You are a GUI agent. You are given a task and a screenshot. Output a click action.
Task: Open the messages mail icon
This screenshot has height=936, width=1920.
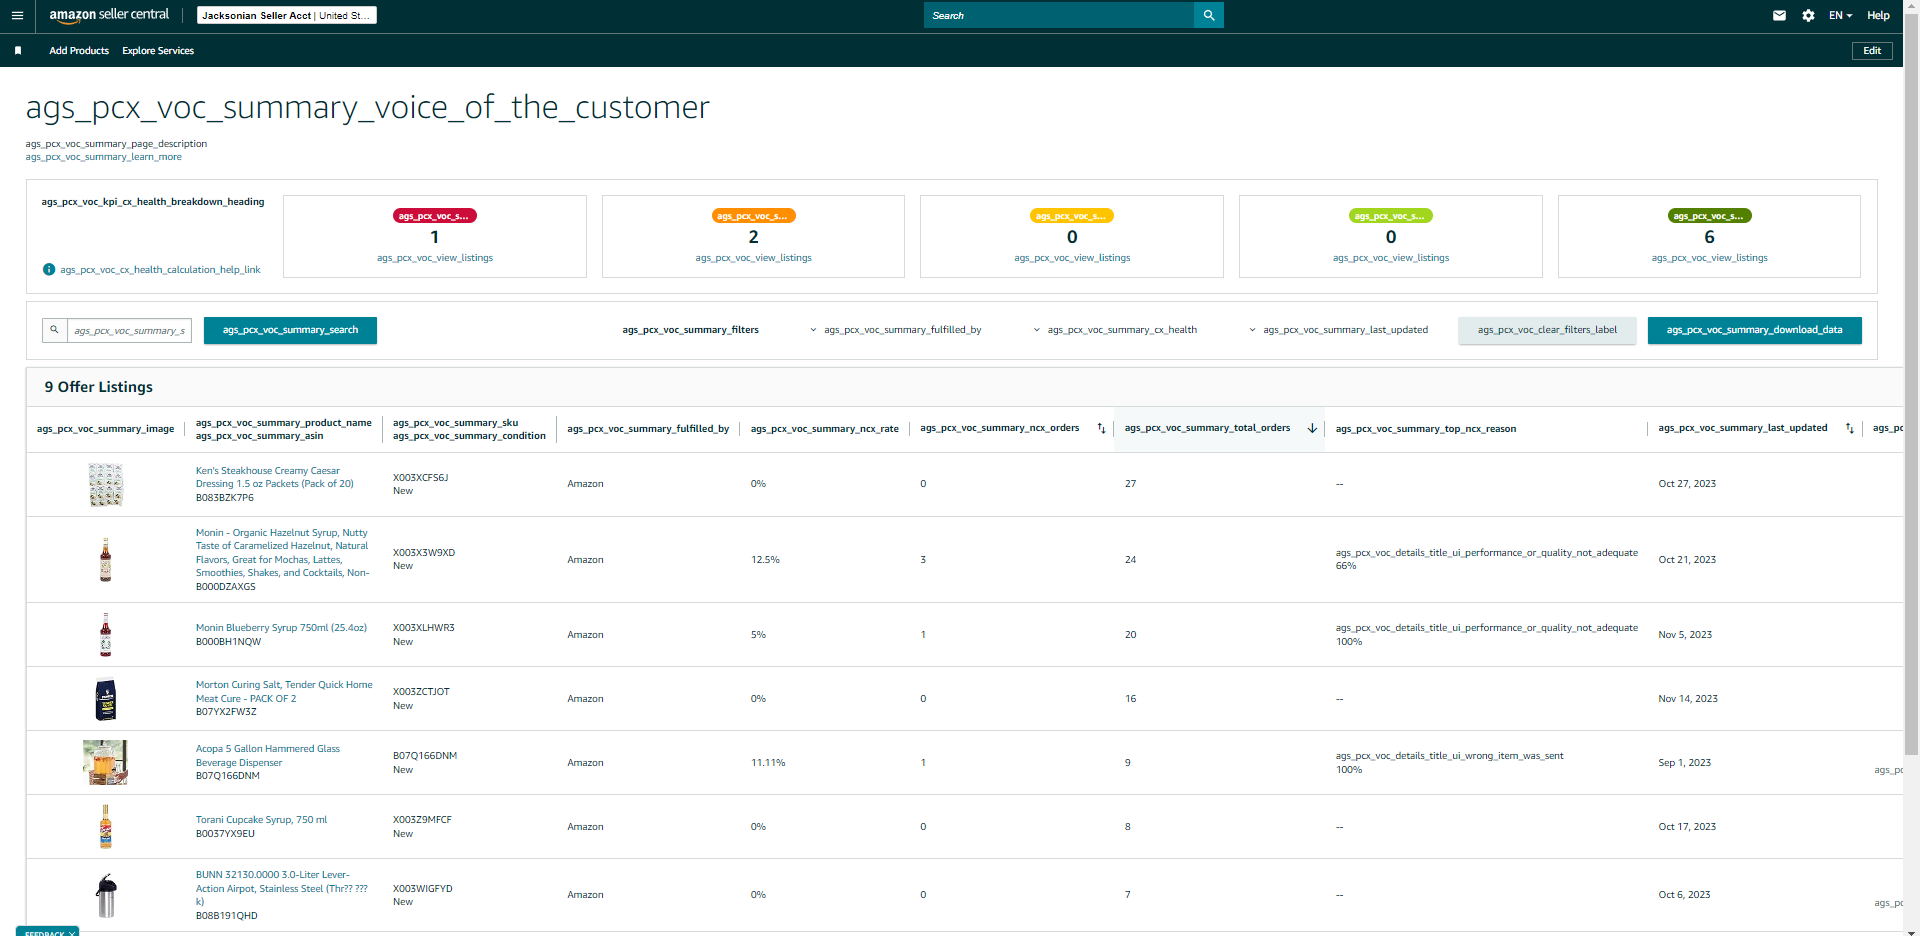(x=1779, y=16)
